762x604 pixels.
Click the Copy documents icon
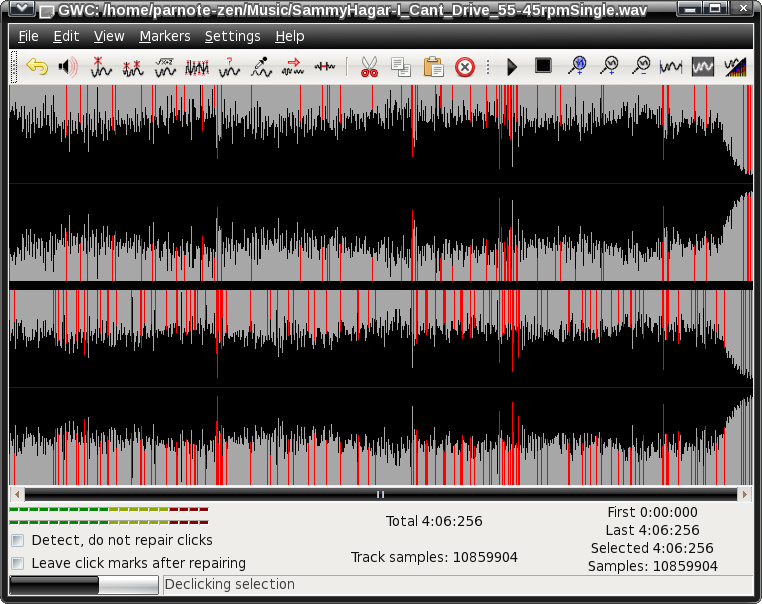point(401,67)
